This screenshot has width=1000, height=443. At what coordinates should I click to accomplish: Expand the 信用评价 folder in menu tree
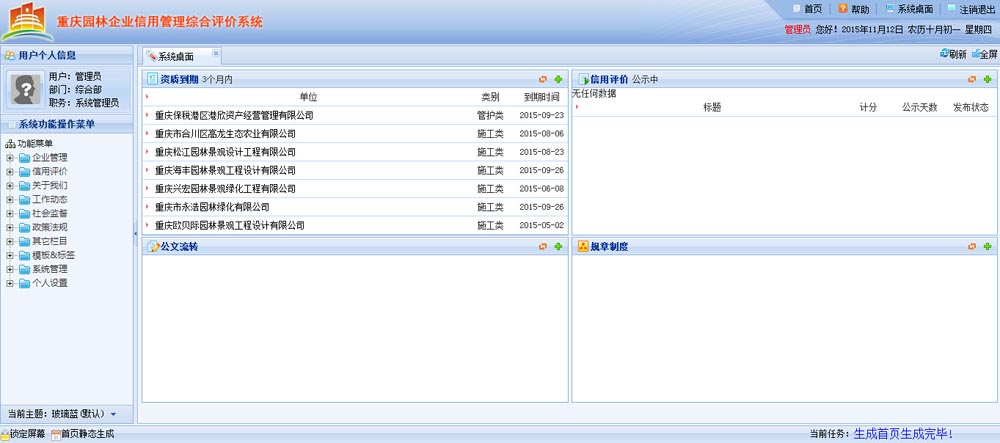click(10, 171)
